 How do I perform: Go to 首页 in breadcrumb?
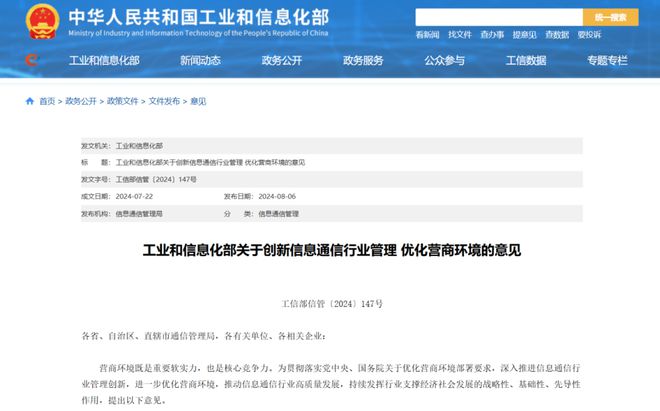point(47,101)
